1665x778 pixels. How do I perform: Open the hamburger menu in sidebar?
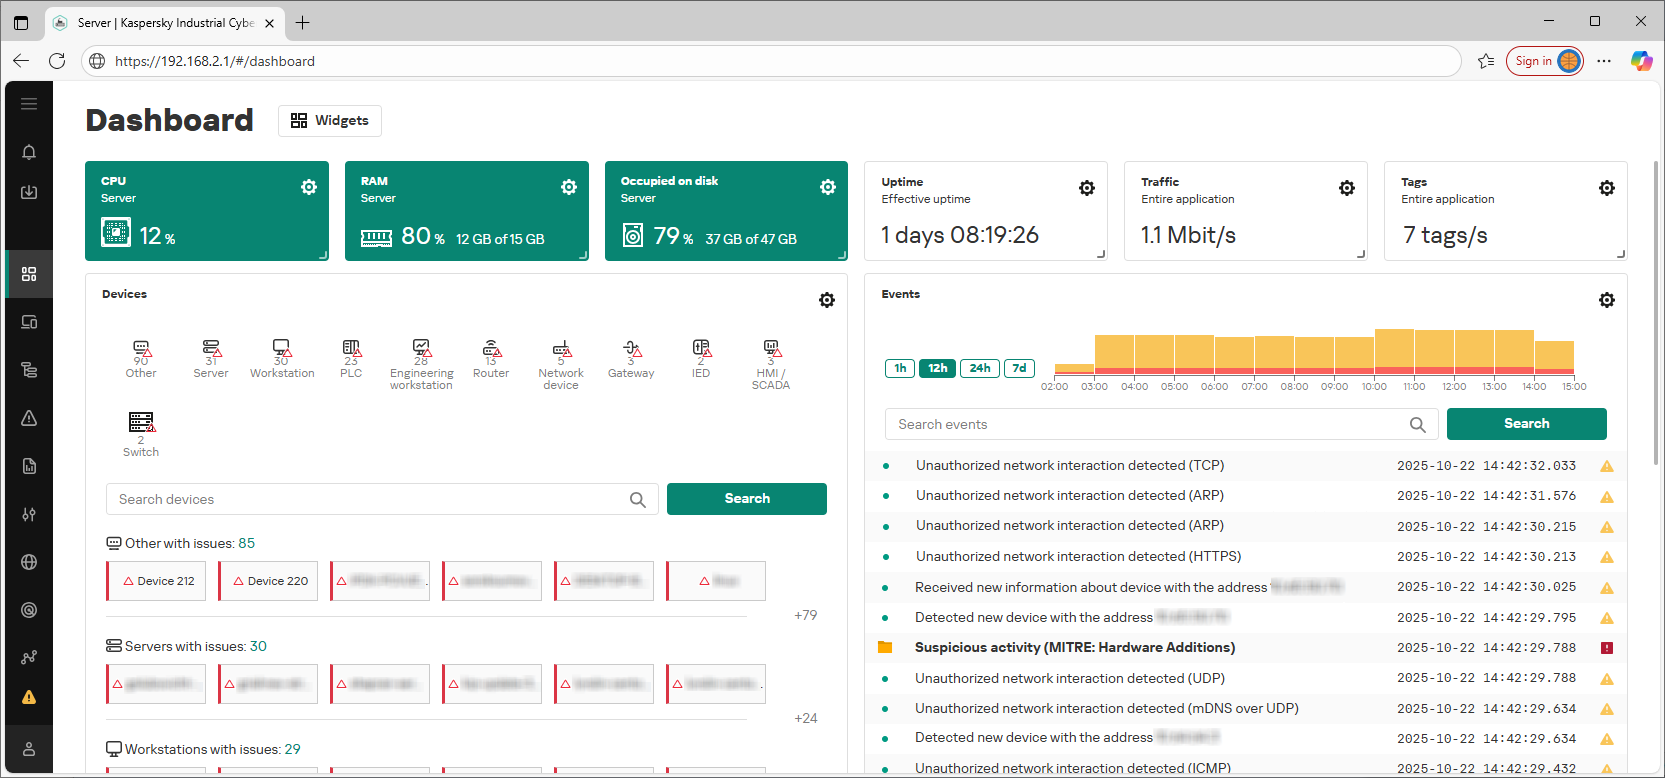click(x=29, y=104)
